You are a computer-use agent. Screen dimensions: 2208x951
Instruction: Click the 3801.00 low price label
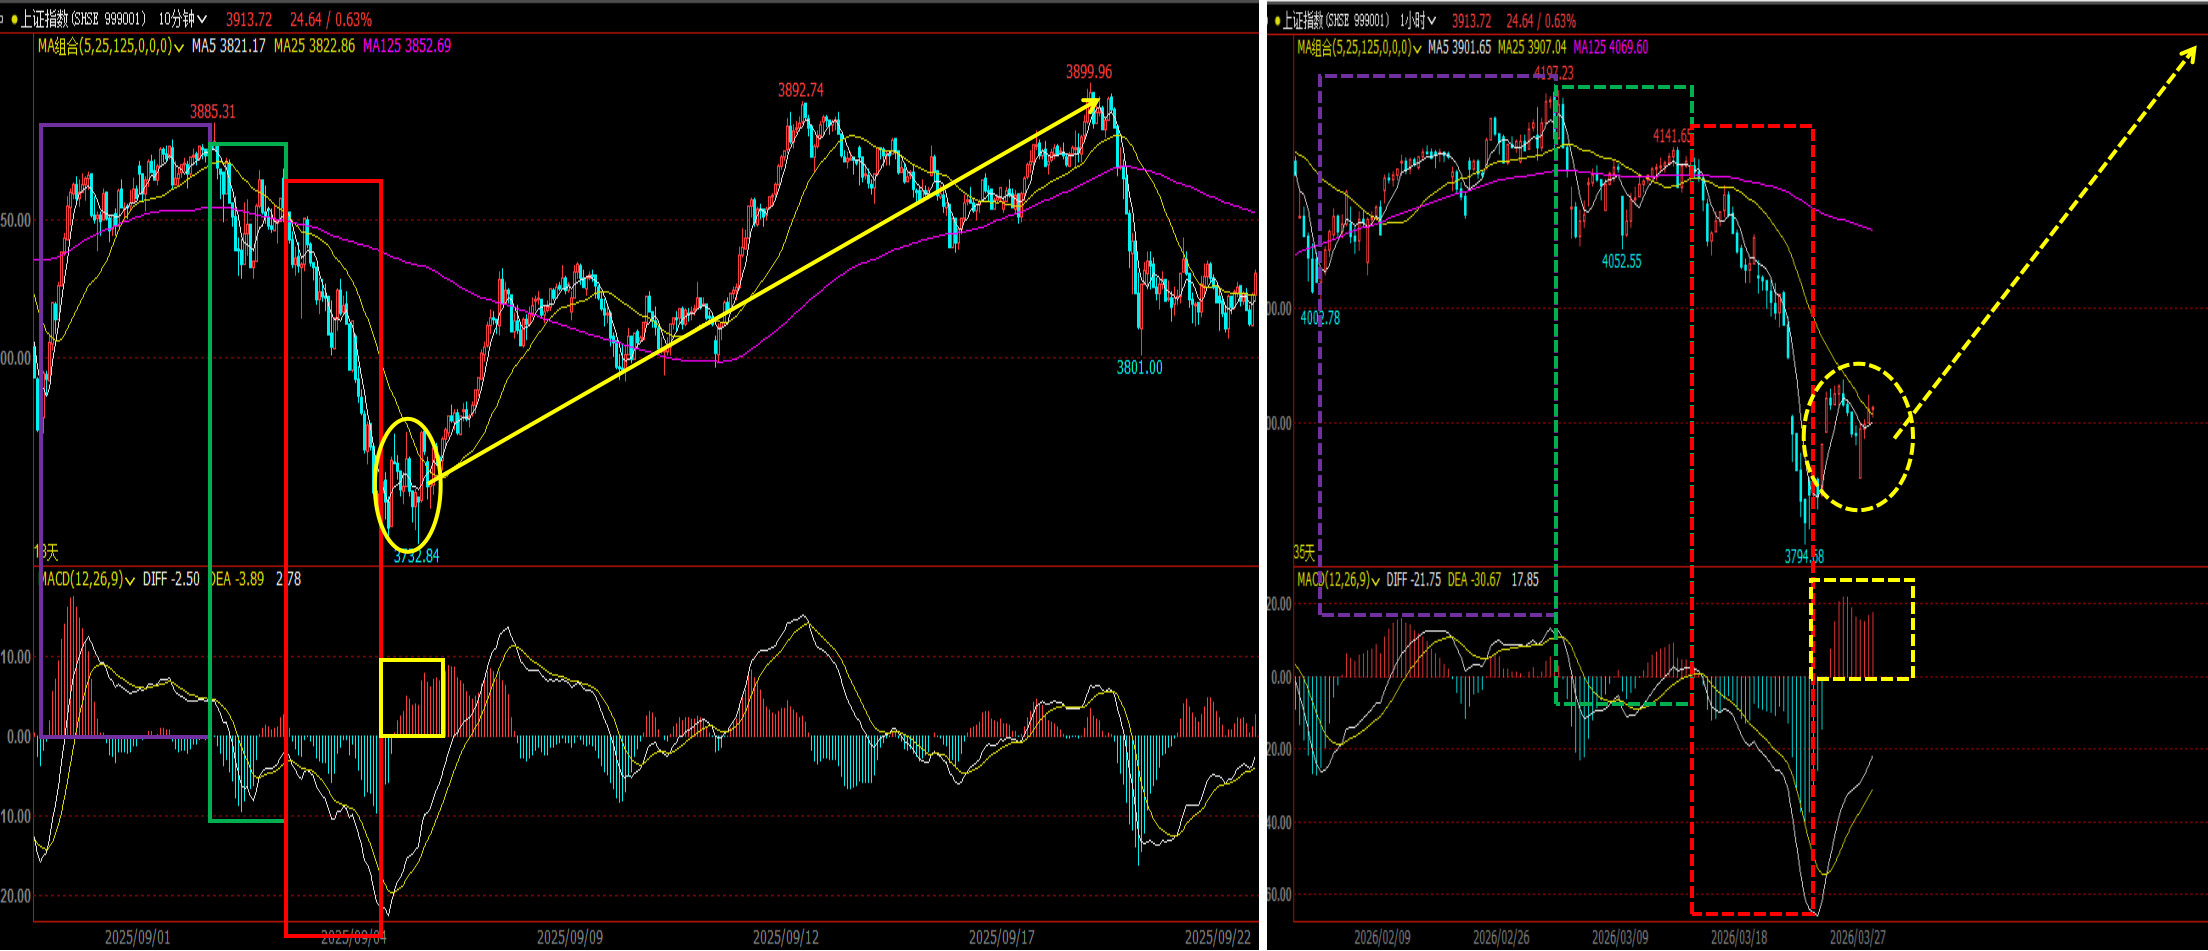click(x=1140, y=368)
